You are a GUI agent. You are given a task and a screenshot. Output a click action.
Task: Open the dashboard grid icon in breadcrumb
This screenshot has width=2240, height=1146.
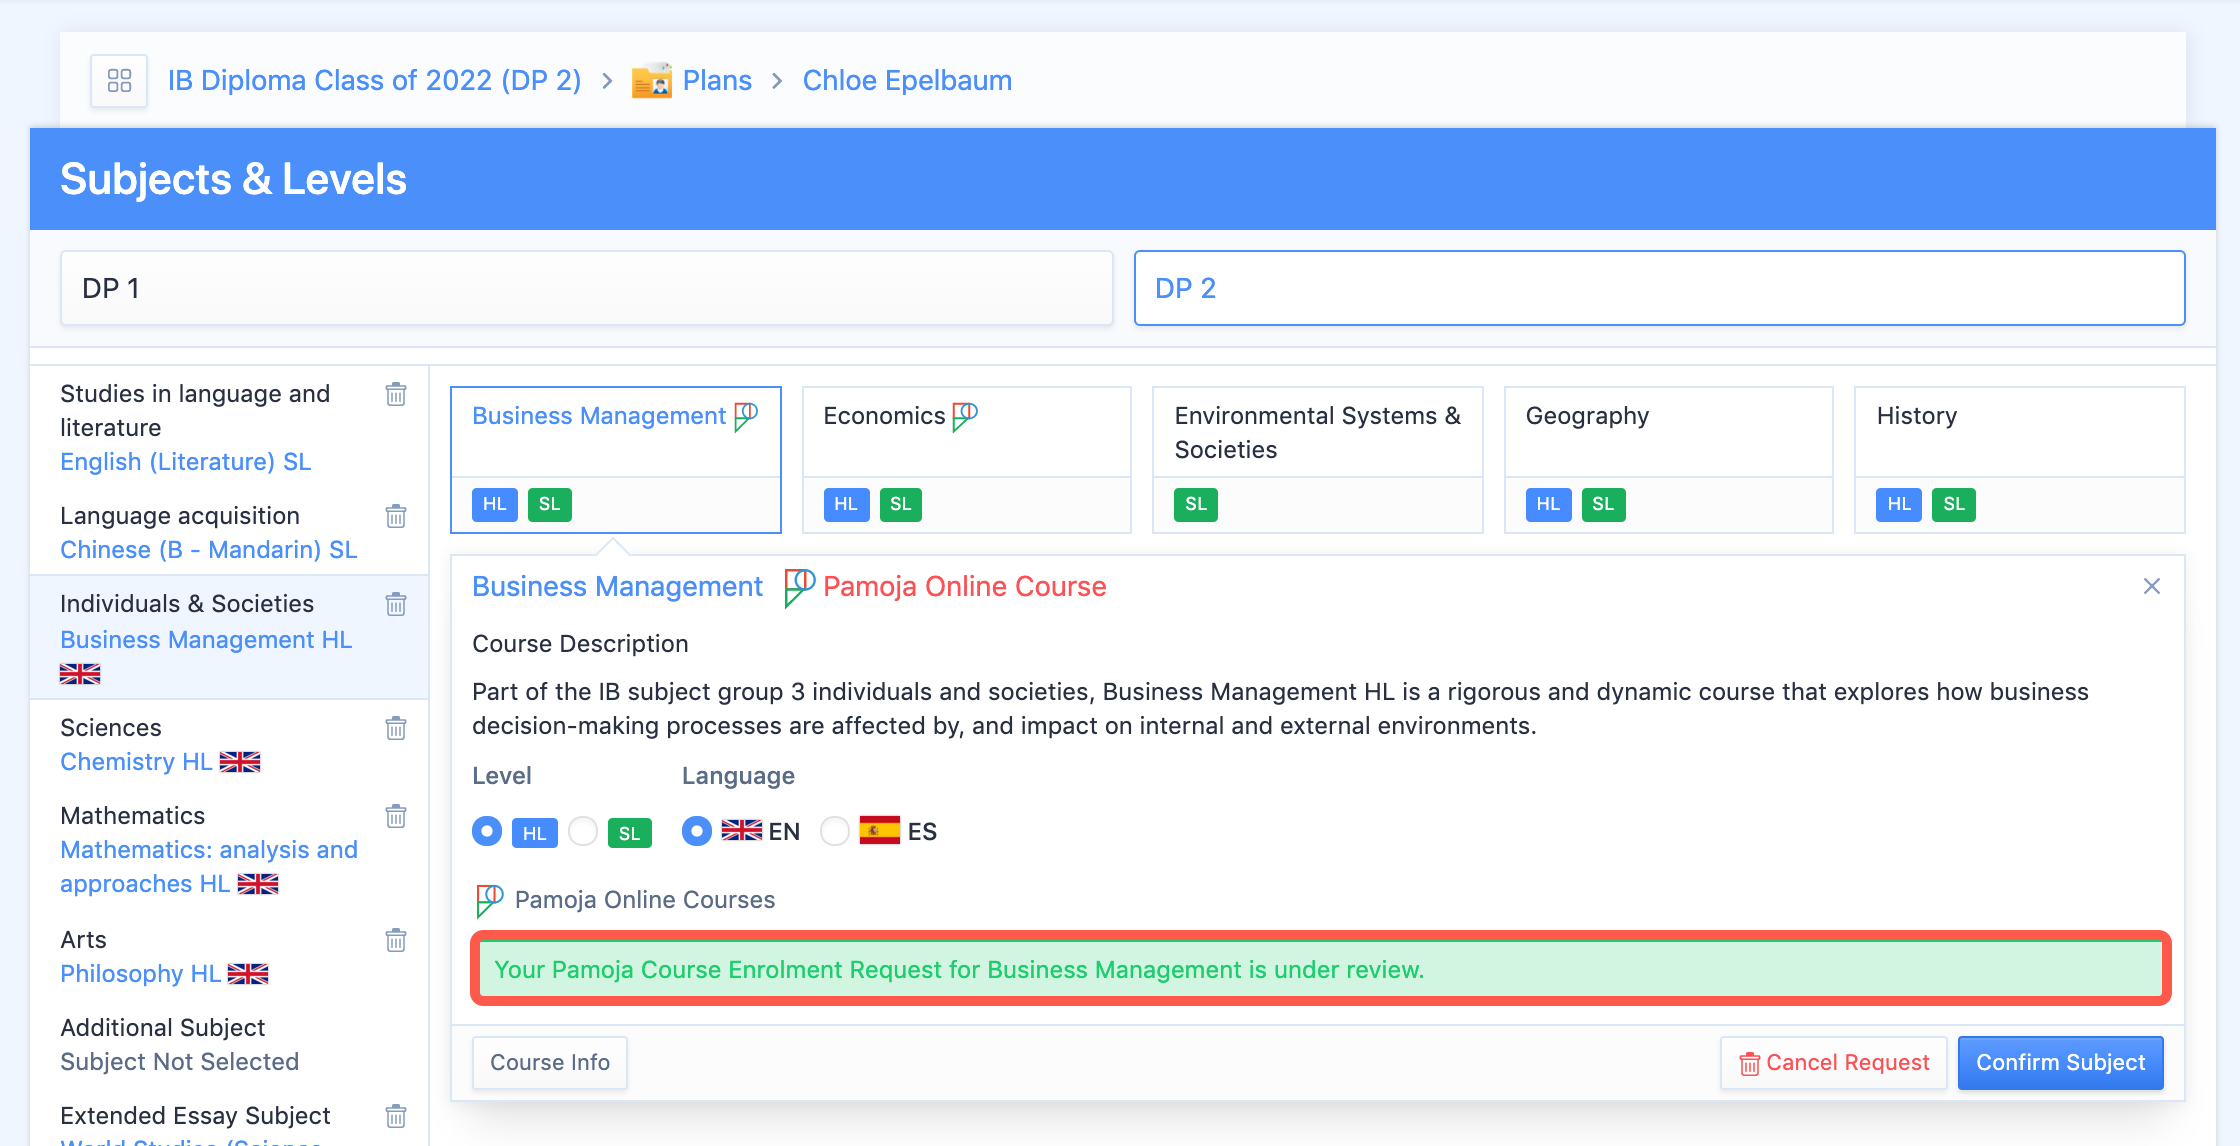119,81
